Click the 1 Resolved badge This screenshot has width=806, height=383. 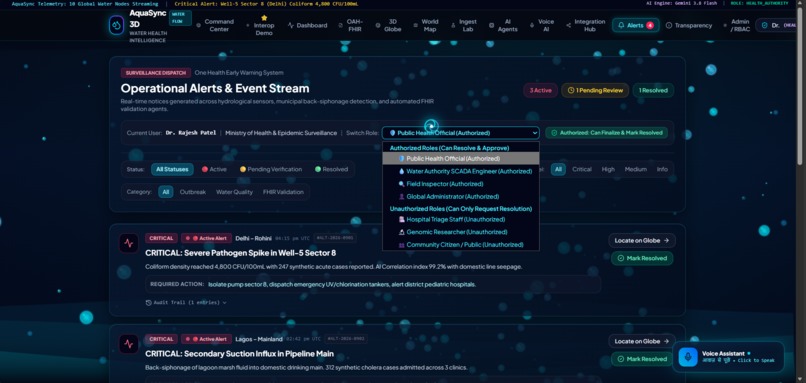click(653, 90)
